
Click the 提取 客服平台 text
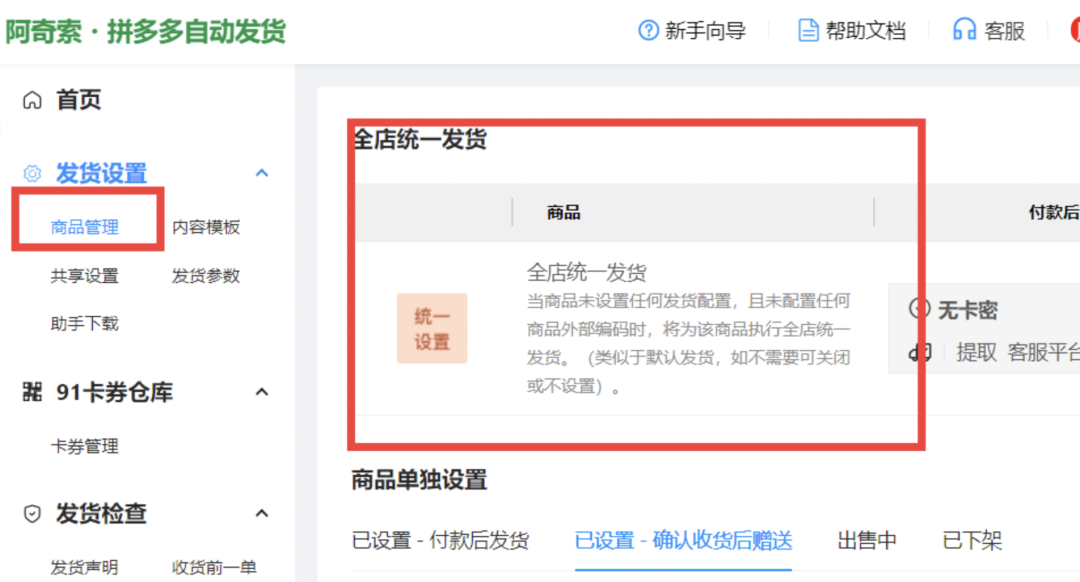tap(1018, 353)
